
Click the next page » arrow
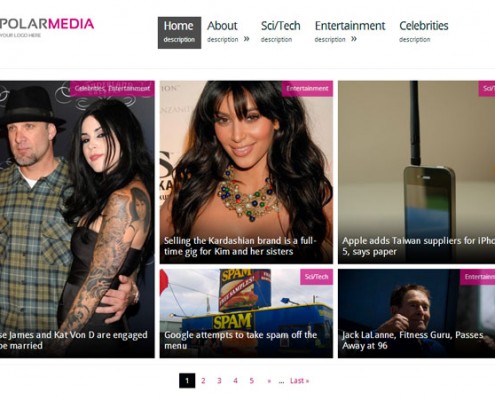tap(269, 381)
